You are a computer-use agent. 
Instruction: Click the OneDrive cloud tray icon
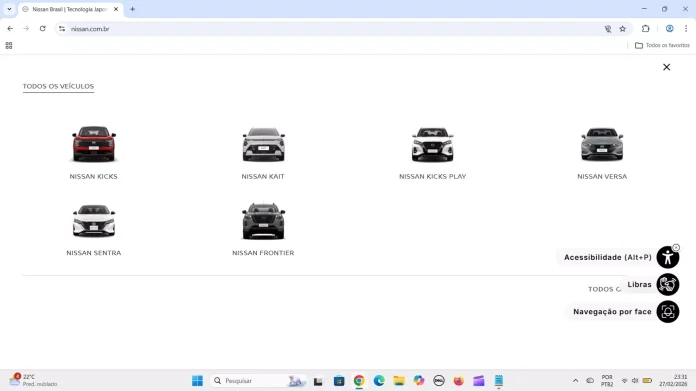pyautogui.click(x=590, y=381)
